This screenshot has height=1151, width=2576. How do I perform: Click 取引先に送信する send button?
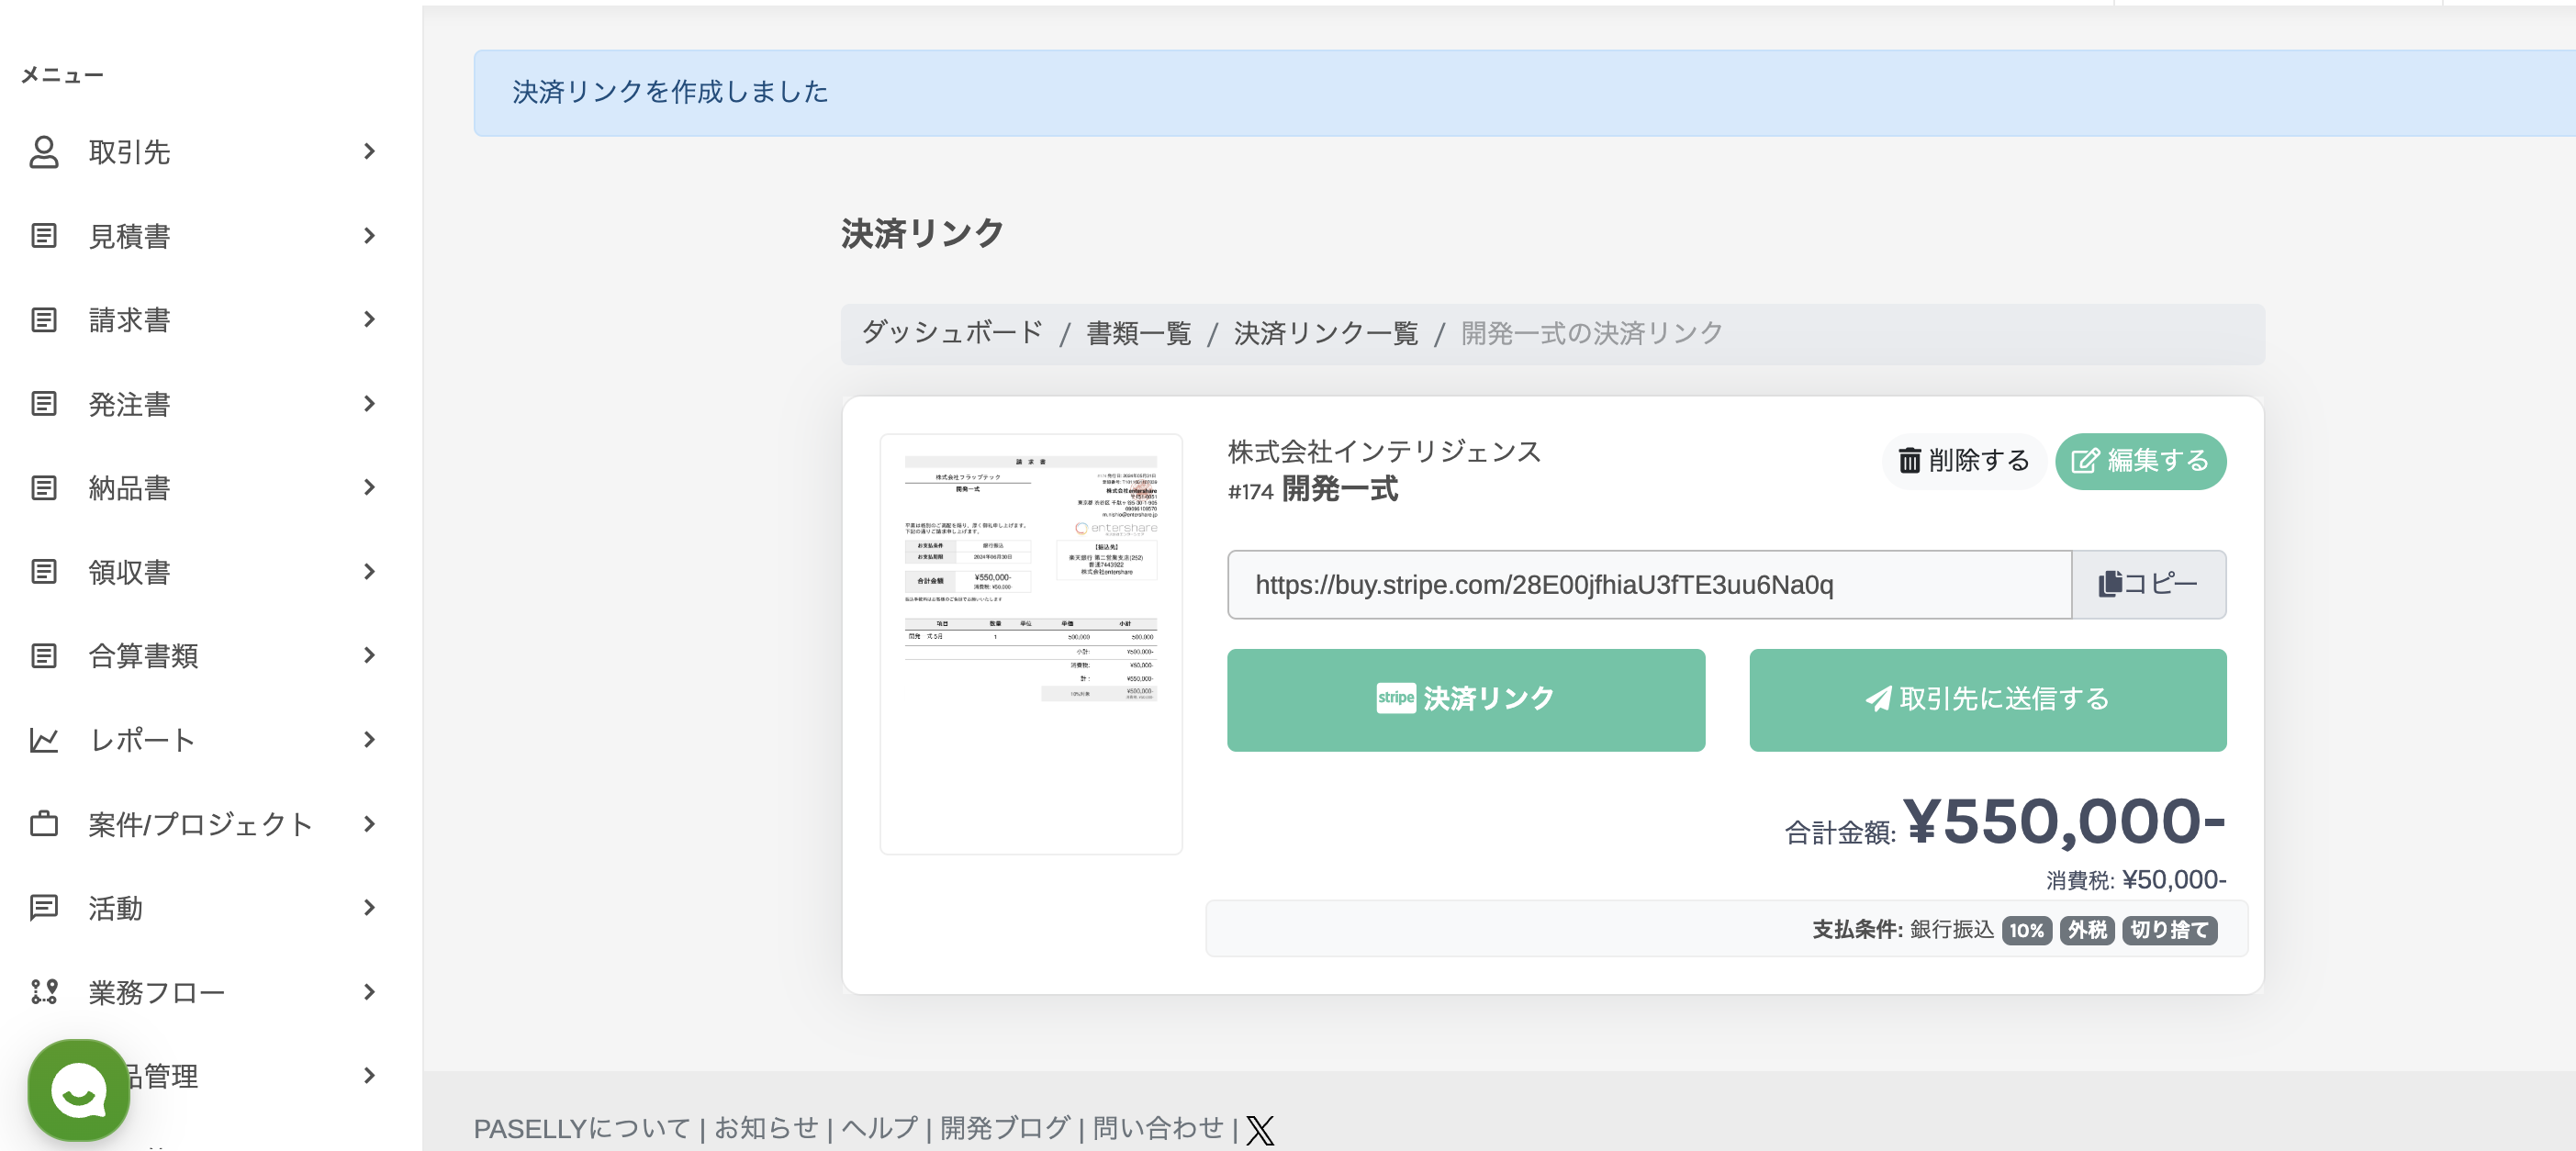1987,700
